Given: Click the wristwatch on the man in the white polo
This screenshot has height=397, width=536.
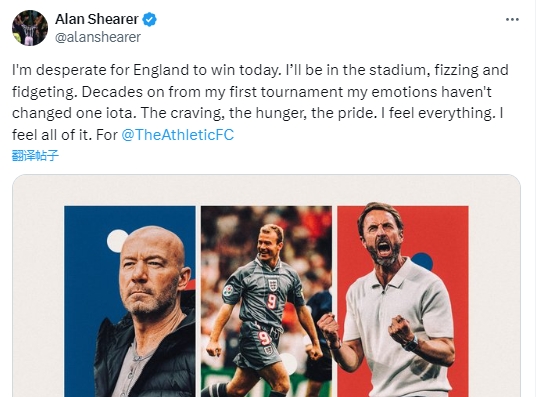Looking at the screenshot, I should (x=412, y=343).
